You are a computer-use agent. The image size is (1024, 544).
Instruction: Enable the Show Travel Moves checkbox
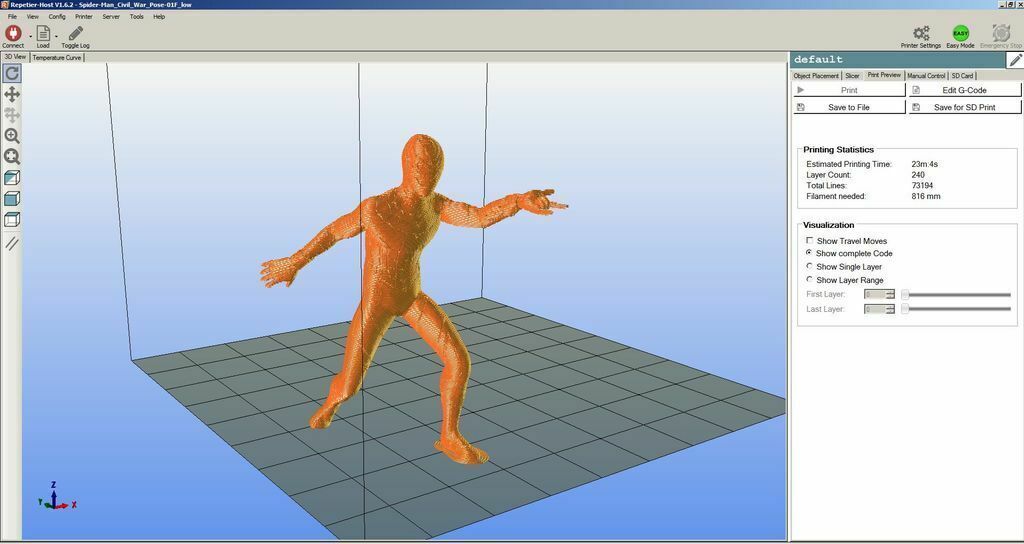pyautogui.click(x=810, y=240)
